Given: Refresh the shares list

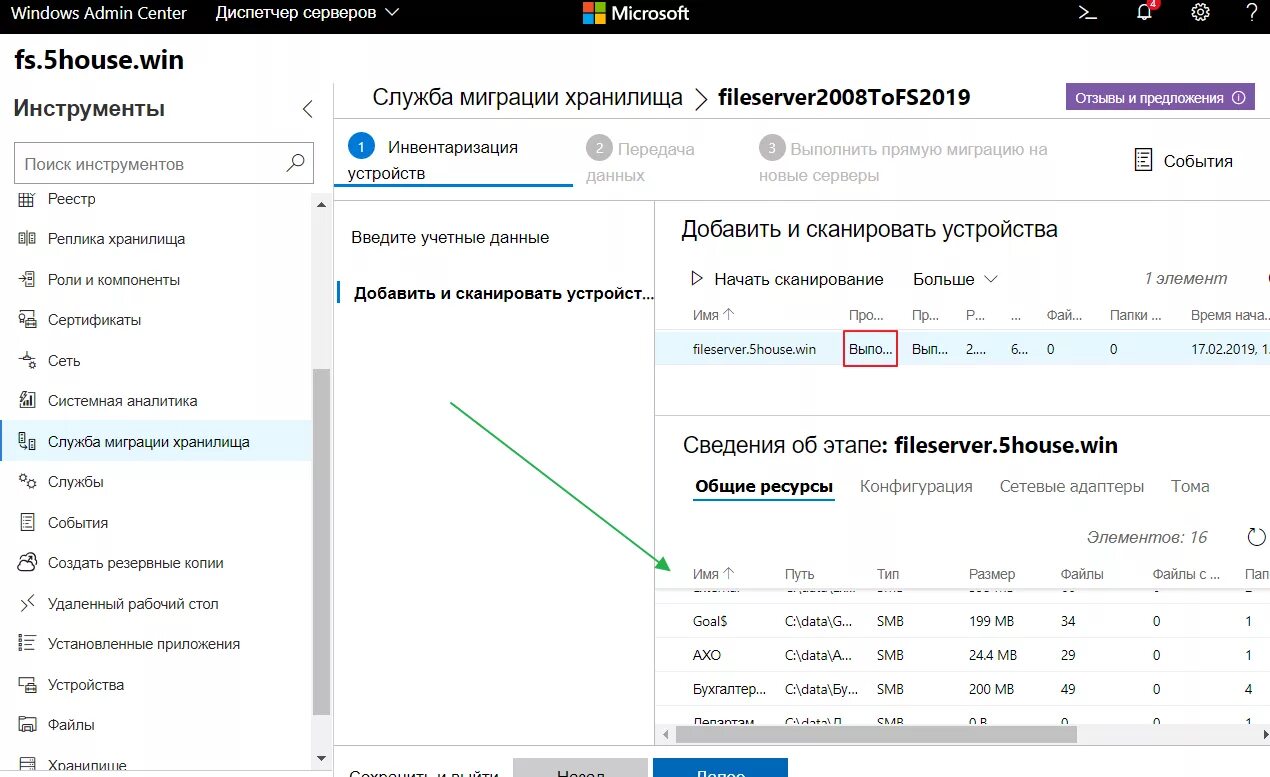Looking at the screenshot, I should (x=1256, y=537).
